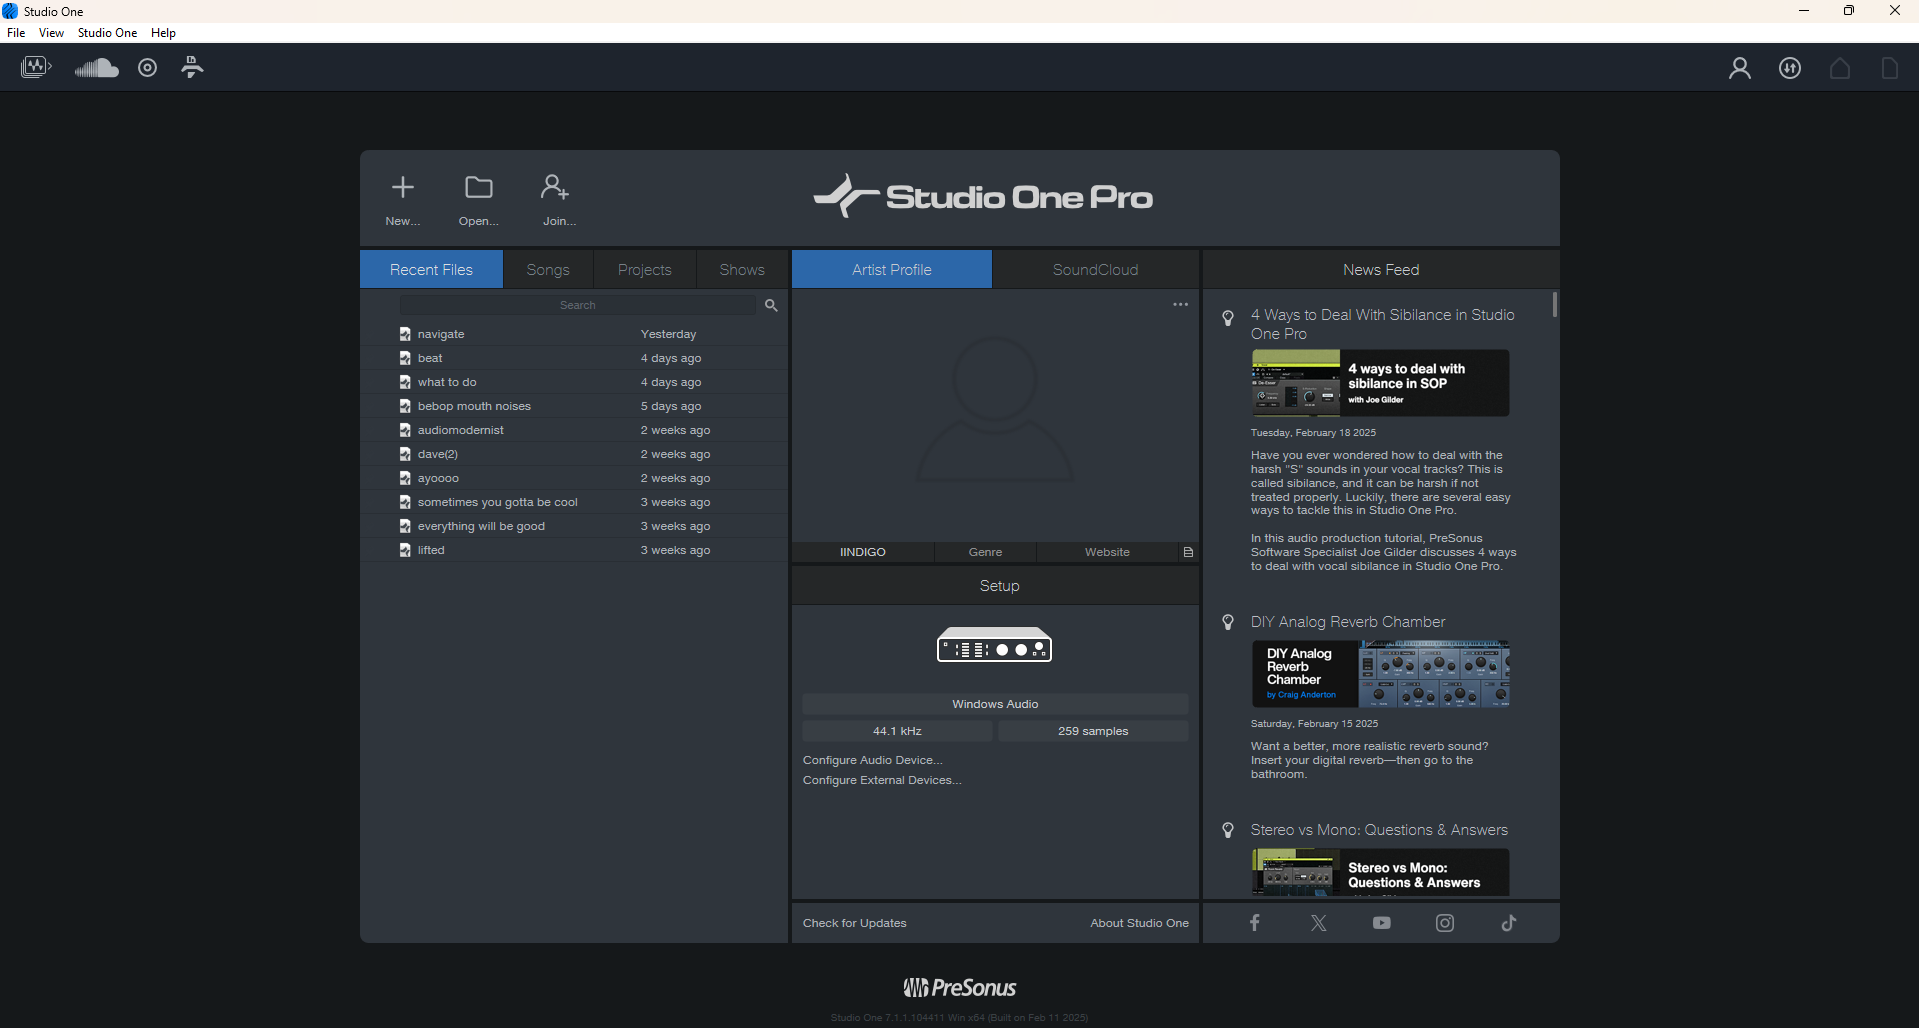Click the notes icon beside Website
1919x1028 pixels.
tap(1188, 552)
